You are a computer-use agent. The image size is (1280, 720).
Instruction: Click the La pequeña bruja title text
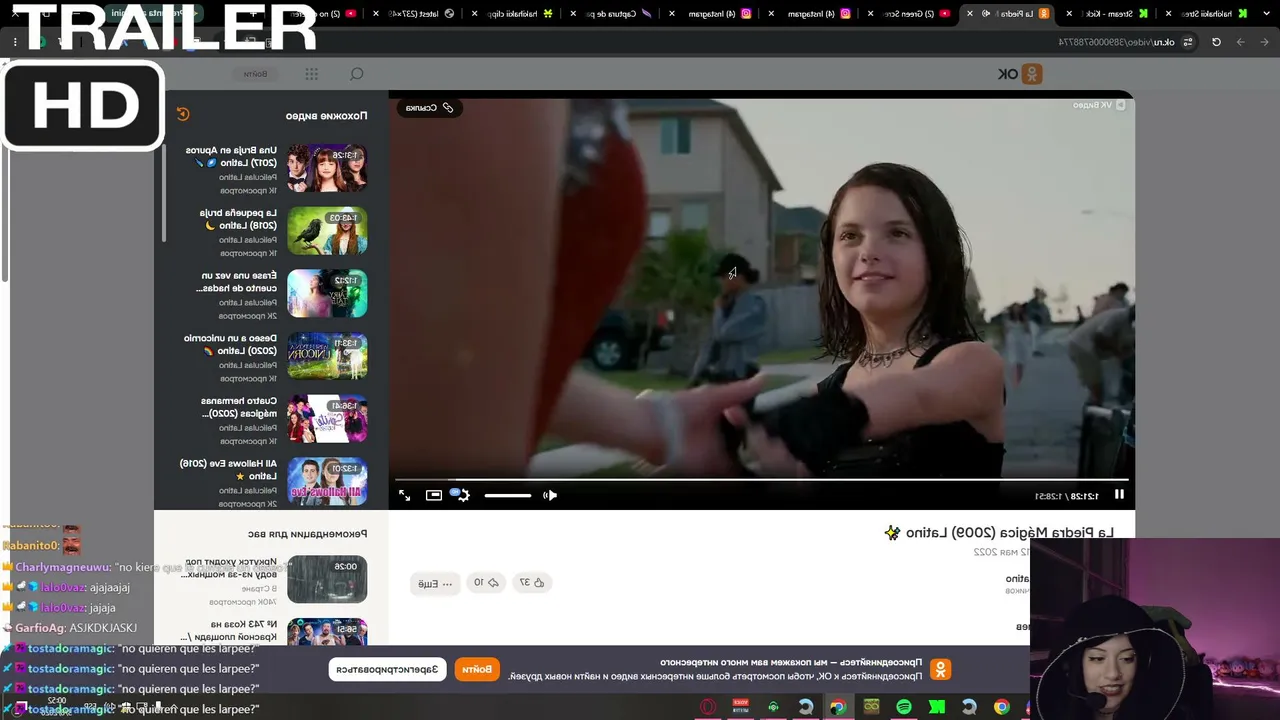[238, 219]
